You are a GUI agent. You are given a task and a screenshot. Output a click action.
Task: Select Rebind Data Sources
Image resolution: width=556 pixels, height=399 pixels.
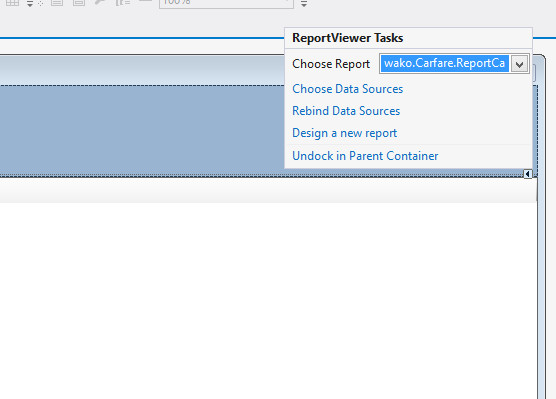pos(346,111)
